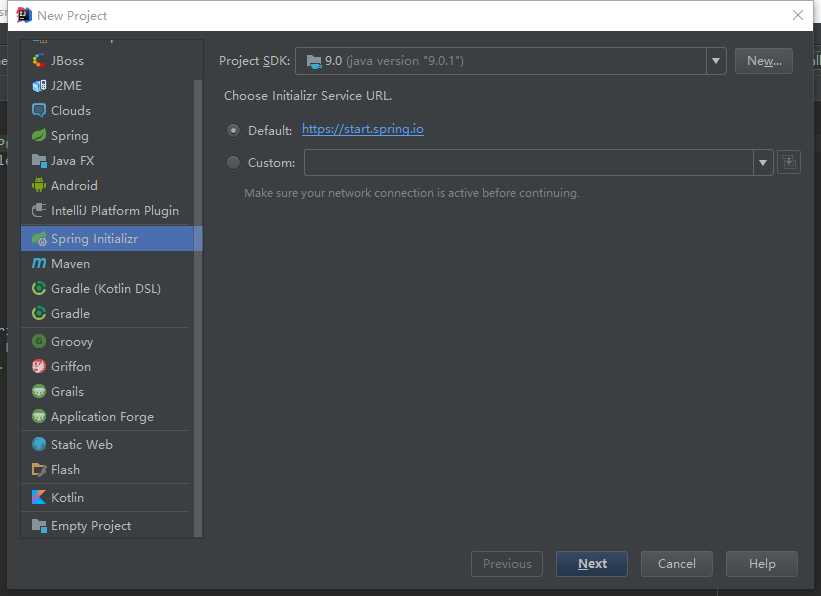The height and width of the screenshot is (596, 821).
Task: Select Empty Project label
Action: [91, 526]
